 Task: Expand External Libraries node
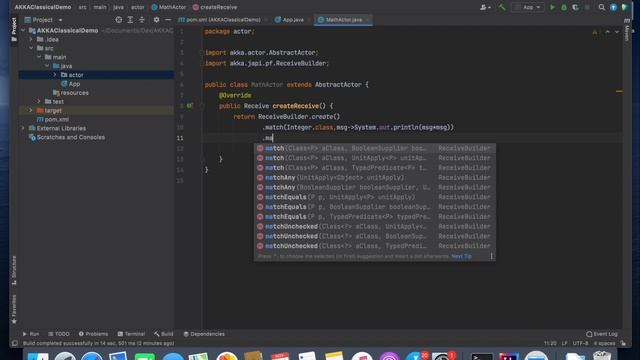[23, 128]
